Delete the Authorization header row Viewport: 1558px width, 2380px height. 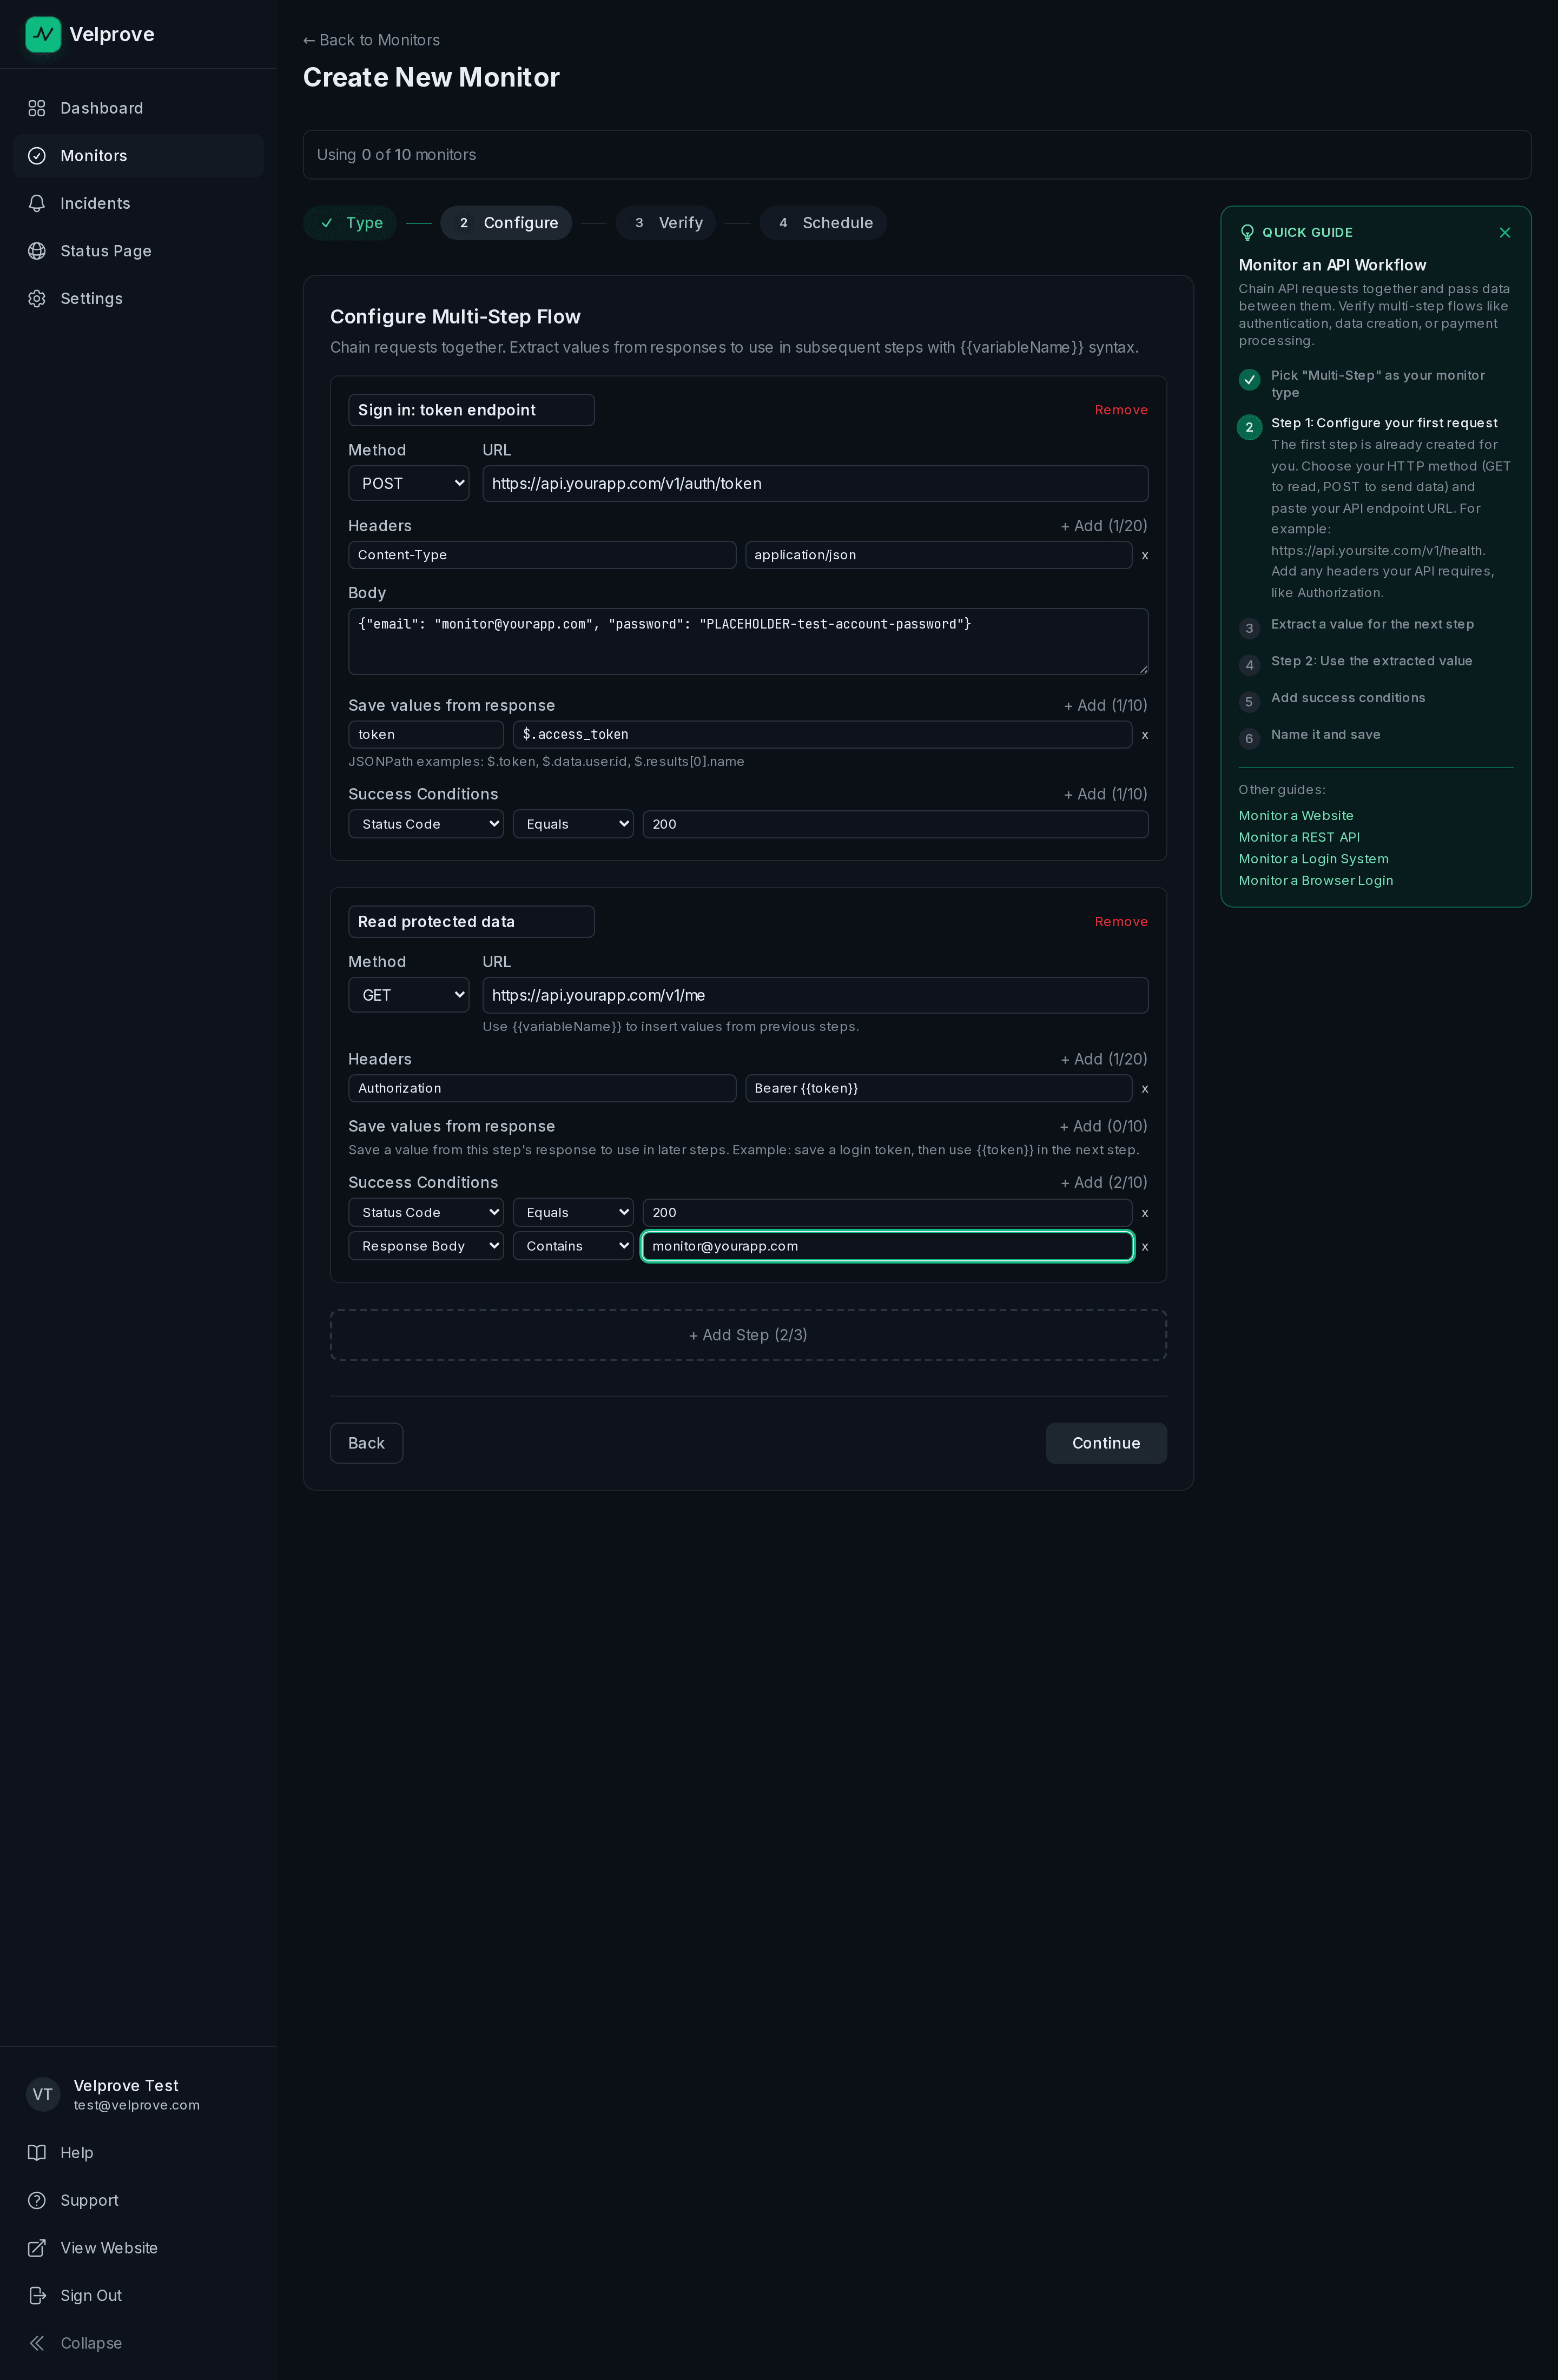(x=1145, y=1089)
